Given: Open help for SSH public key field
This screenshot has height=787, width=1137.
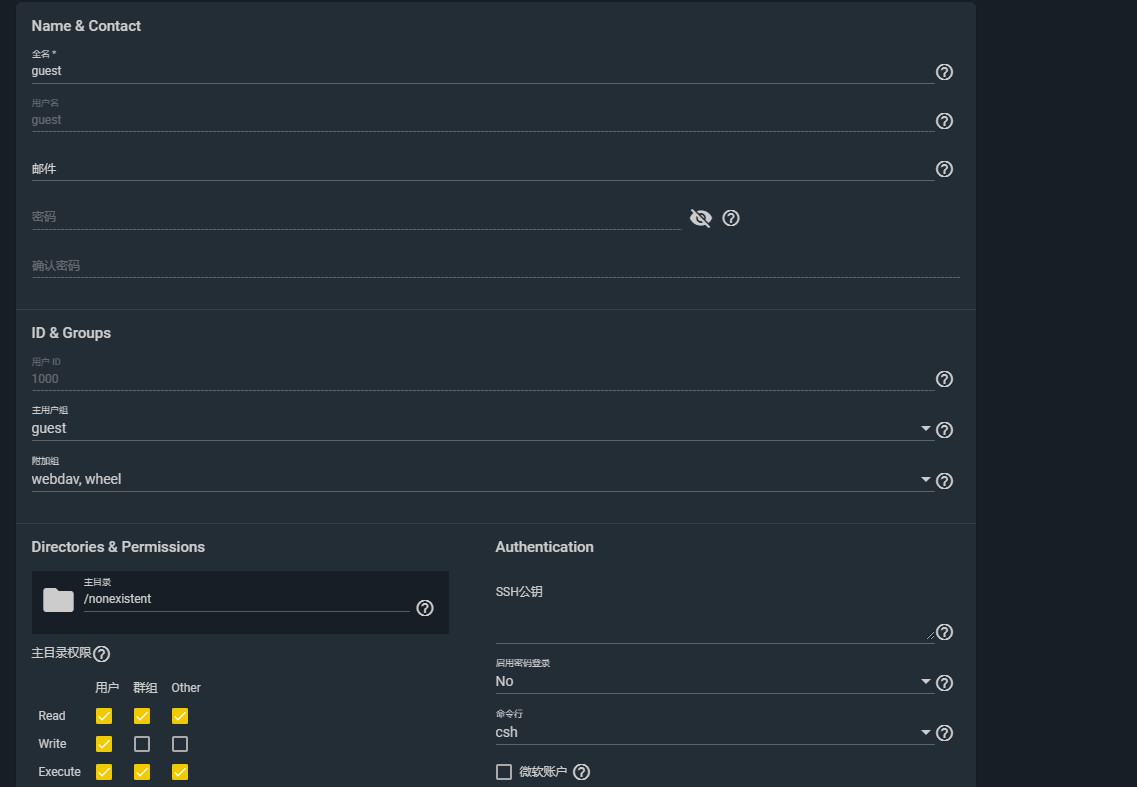Looking at the screenshot, I should [944, 632].
